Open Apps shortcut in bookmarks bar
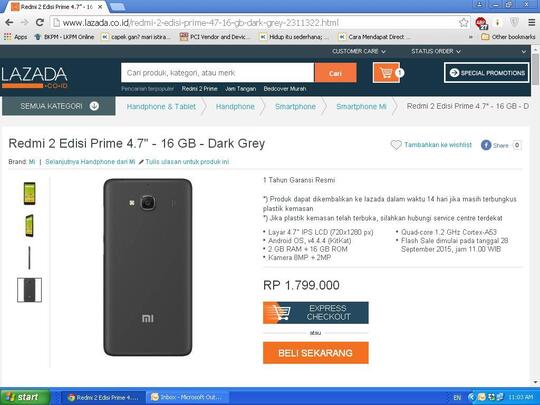 [15, 37]
